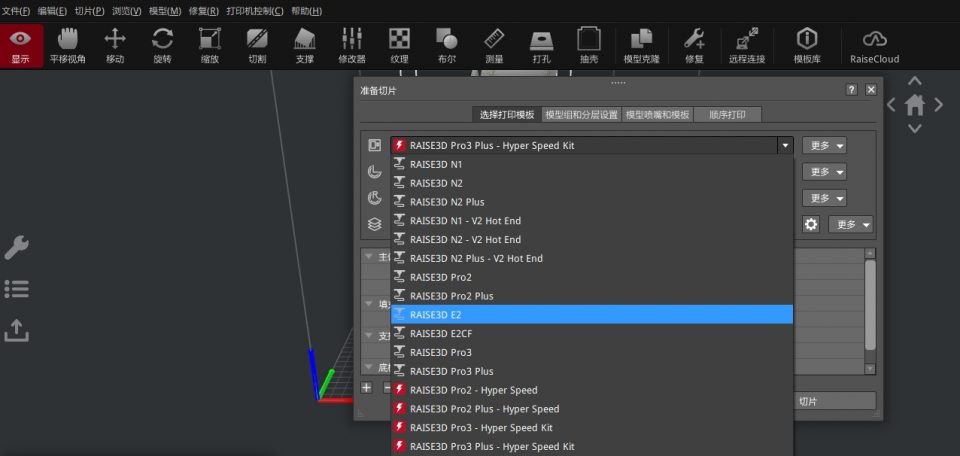The width and height of the screenshot is (960, 456).
Task: Select the 测量 measure tool
Action: point(494,46)
